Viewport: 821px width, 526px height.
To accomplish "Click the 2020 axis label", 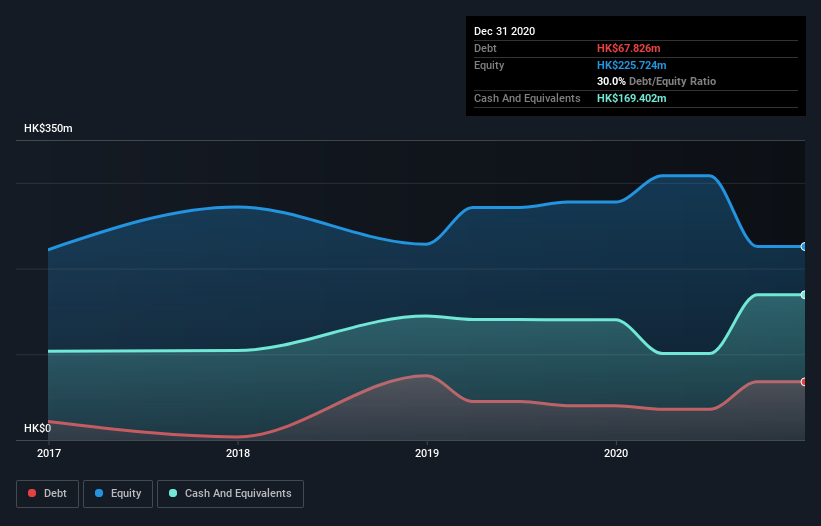I will [616, 453].
